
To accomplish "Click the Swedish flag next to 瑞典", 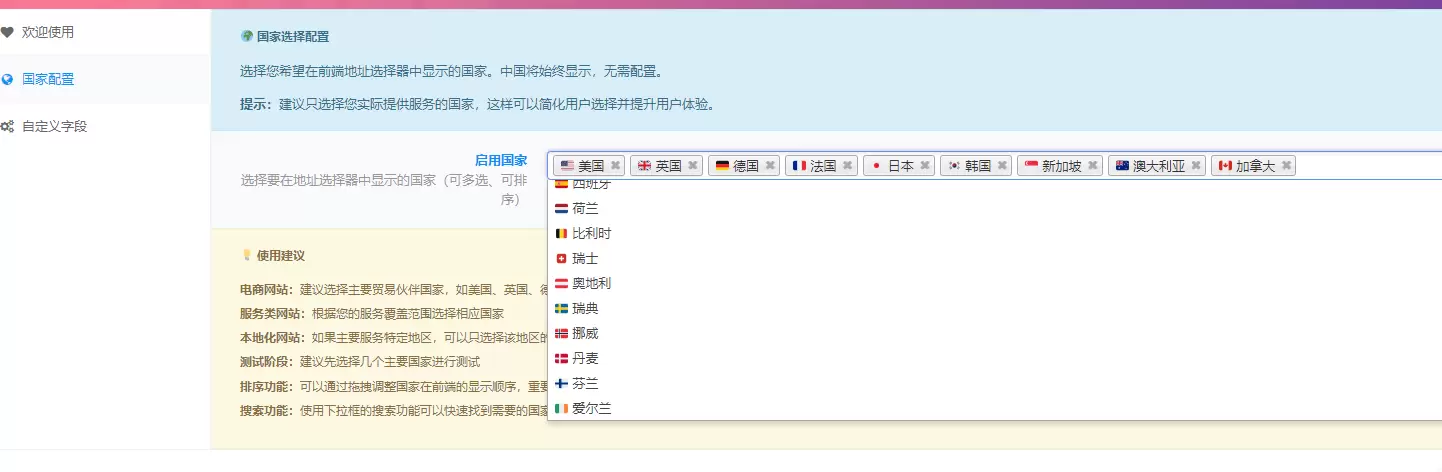I will coord(561,308).
